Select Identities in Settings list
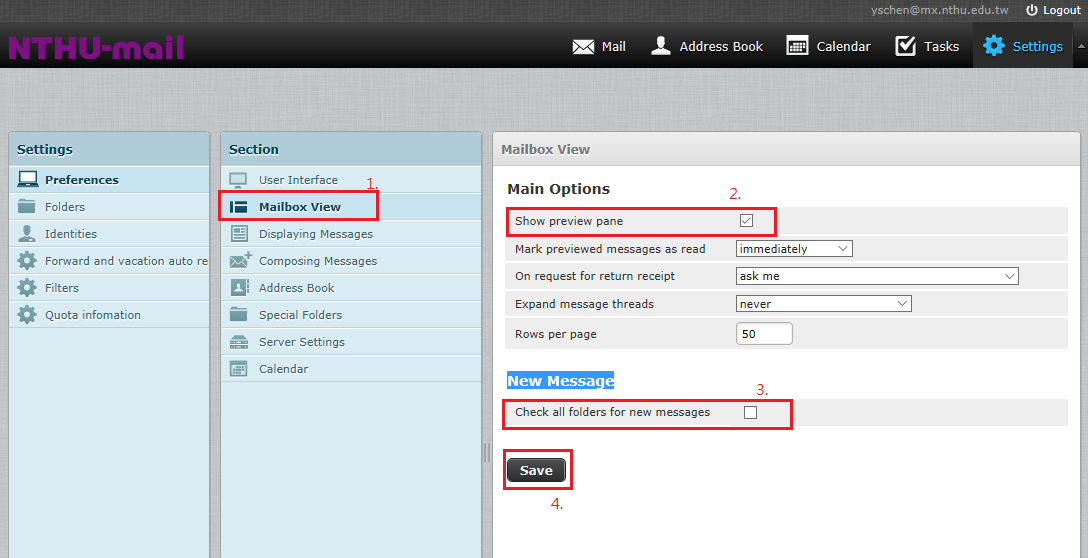Screen dimensions: 1088x558 coord(70,234)
